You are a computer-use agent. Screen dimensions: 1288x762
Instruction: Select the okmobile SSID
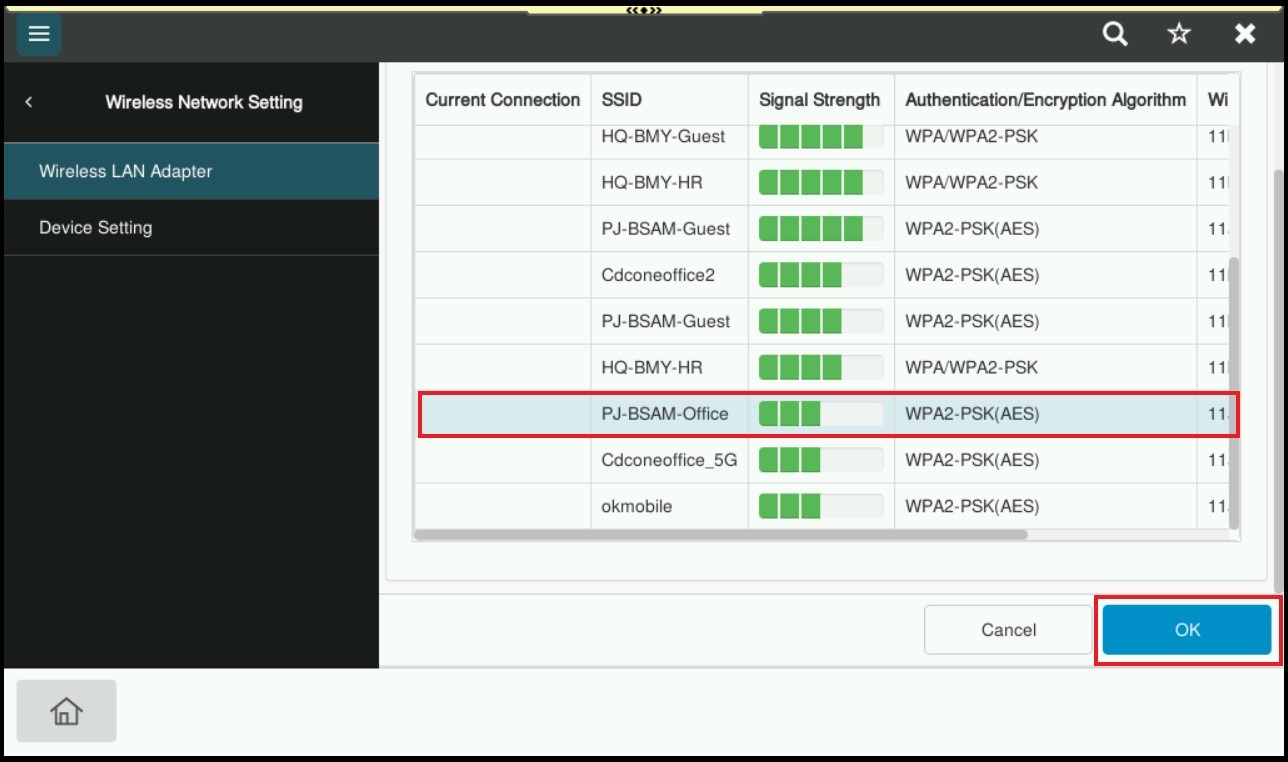pyautogui.click(x=636, y=506)
